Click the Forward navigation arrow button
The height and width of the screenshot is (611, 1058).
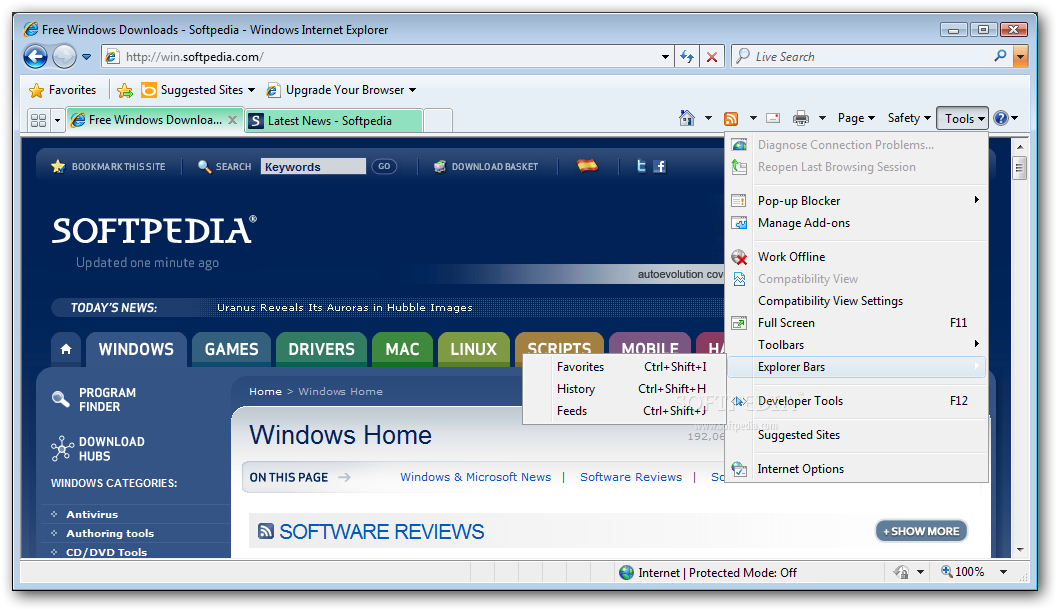(x=65, y=56)
